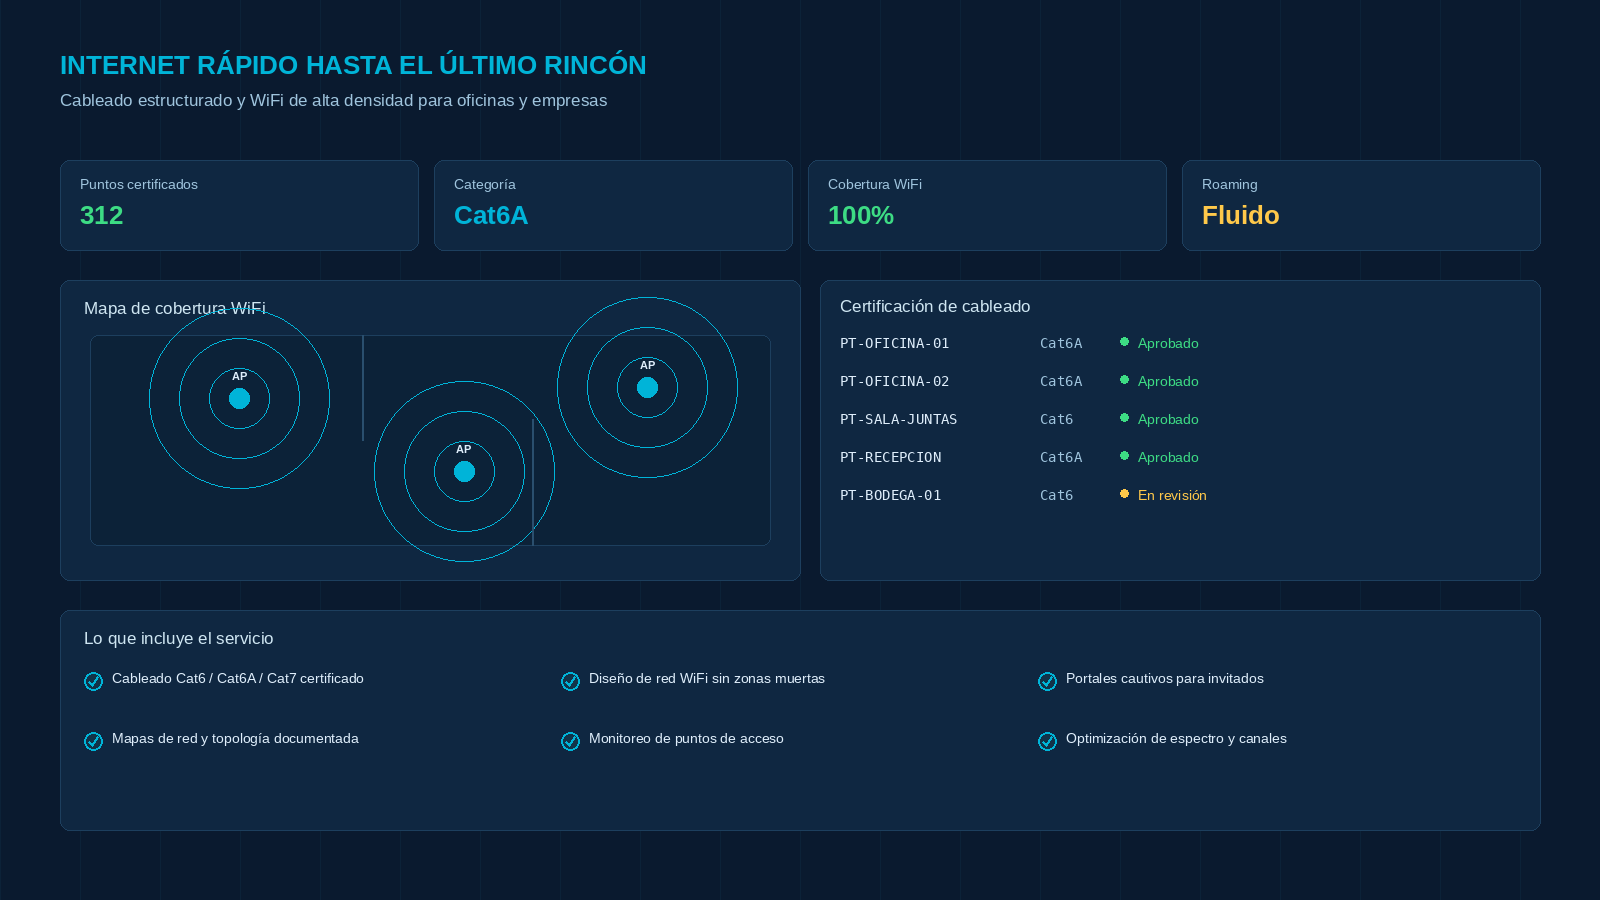Click Diseño de red WiFi sin zonas muertas
The image size is (1600, 900).
(707, 678)
